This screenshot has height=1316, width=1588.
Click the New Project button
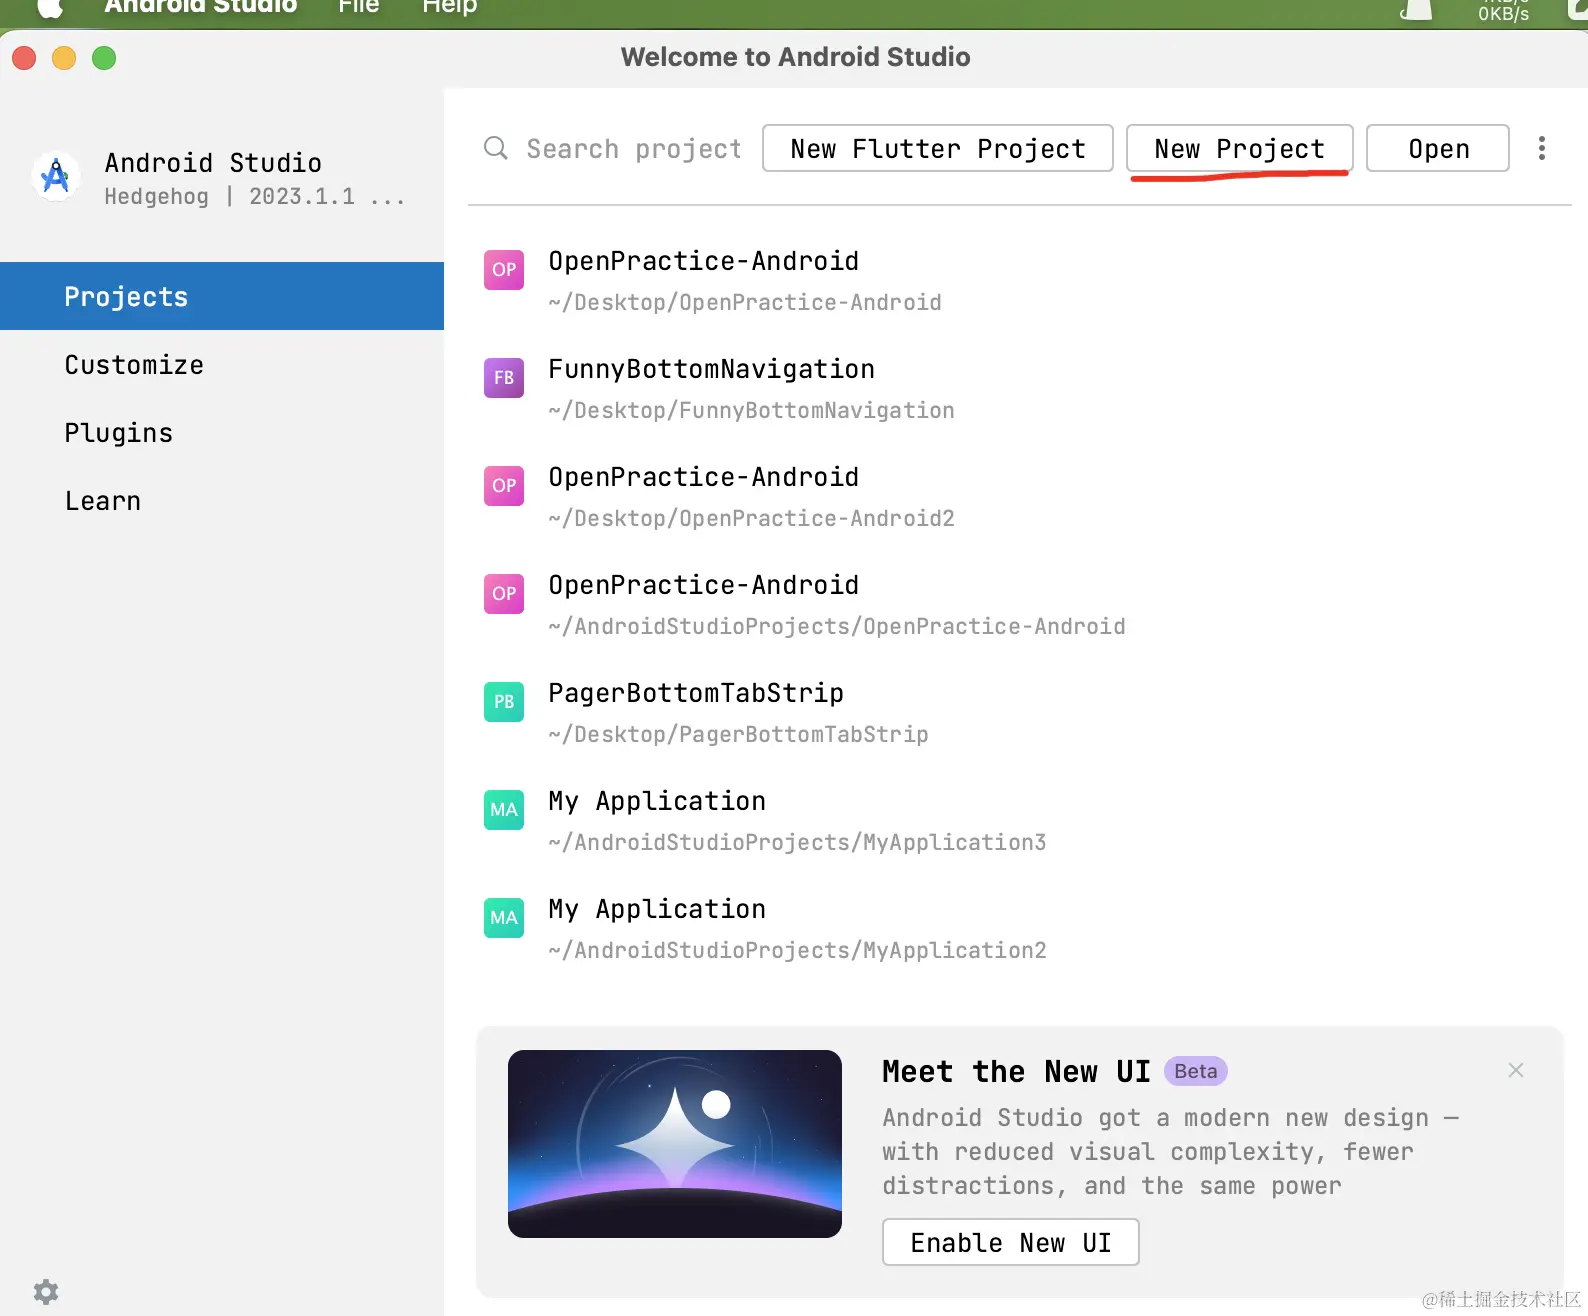(x=1240, y=148)
